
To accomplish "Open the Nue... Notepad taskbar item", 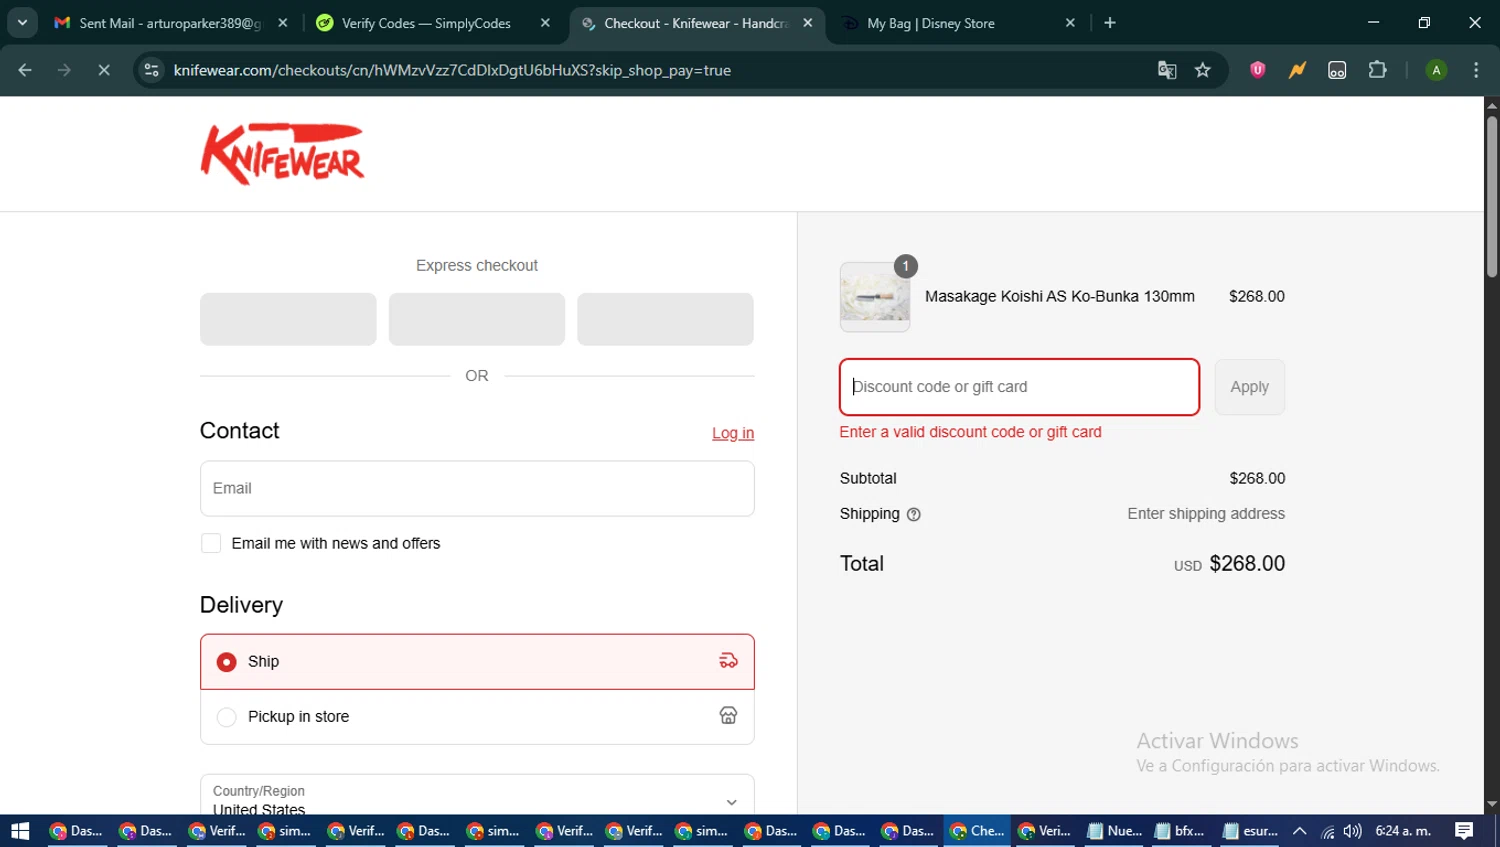I will [1114, 830].
